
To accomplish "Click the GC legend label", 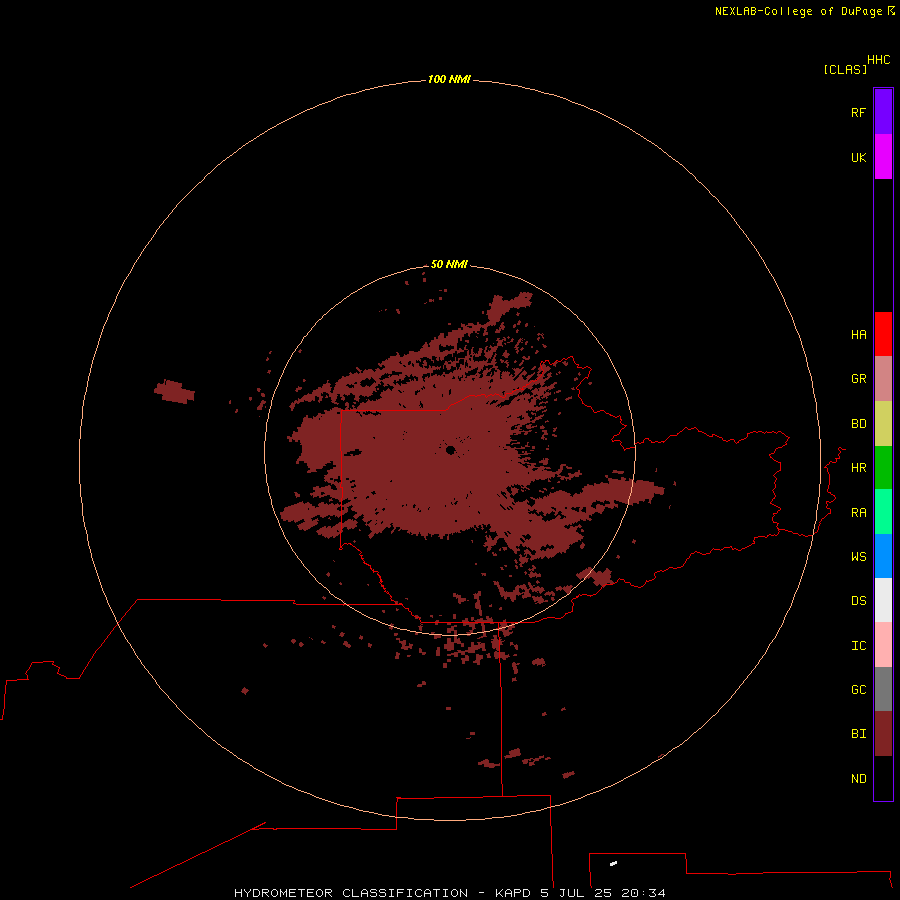I will (858, 690).
